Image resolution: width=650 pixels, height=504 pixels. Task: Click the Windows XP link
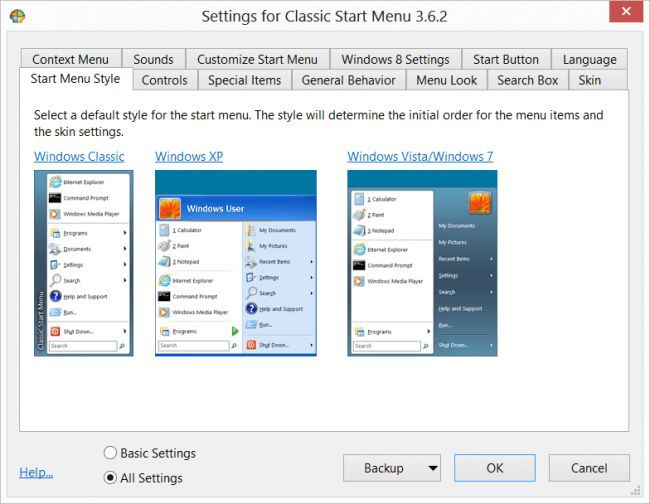189,157
